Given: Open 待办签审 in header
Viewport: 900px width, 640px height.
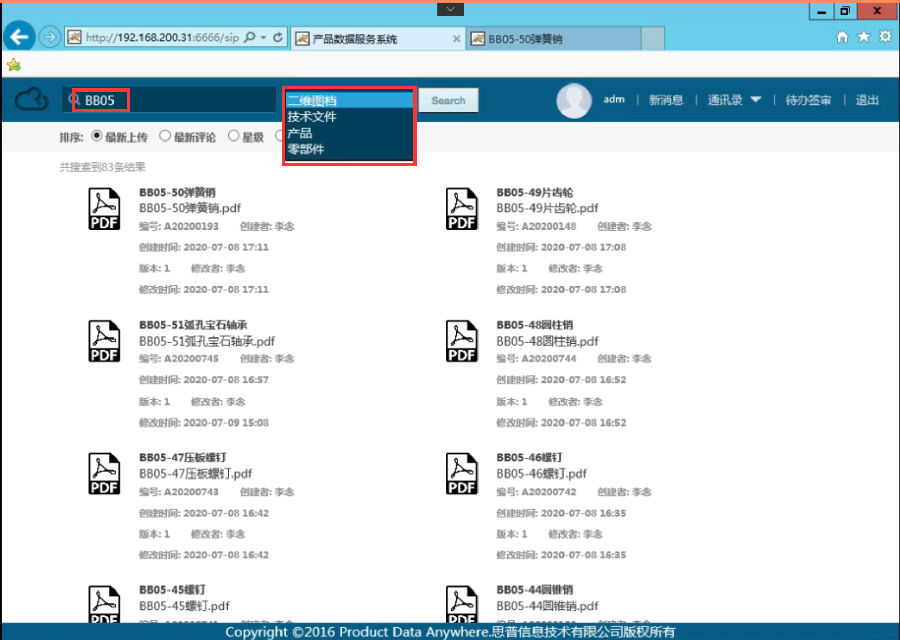Looking at the screenshot, I should pyautogui.click(x=808, y=100).
